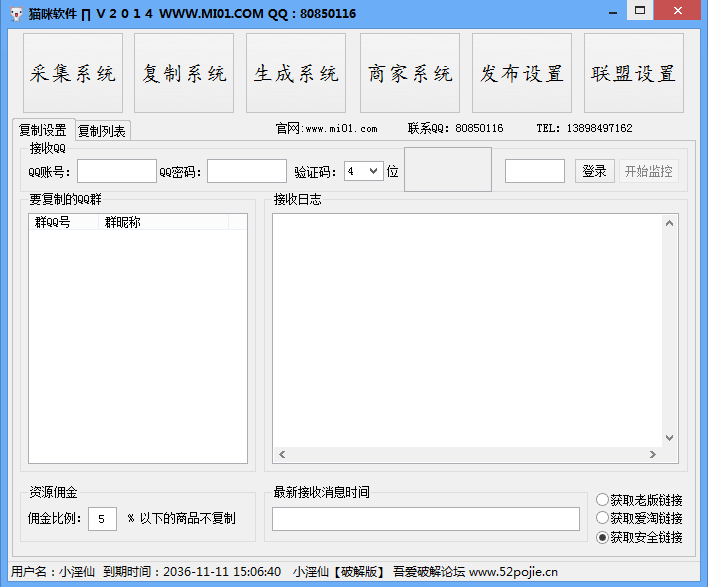Focus the QQ账号 input field
The width and height of the screenshot is (708, 587).
116,171
